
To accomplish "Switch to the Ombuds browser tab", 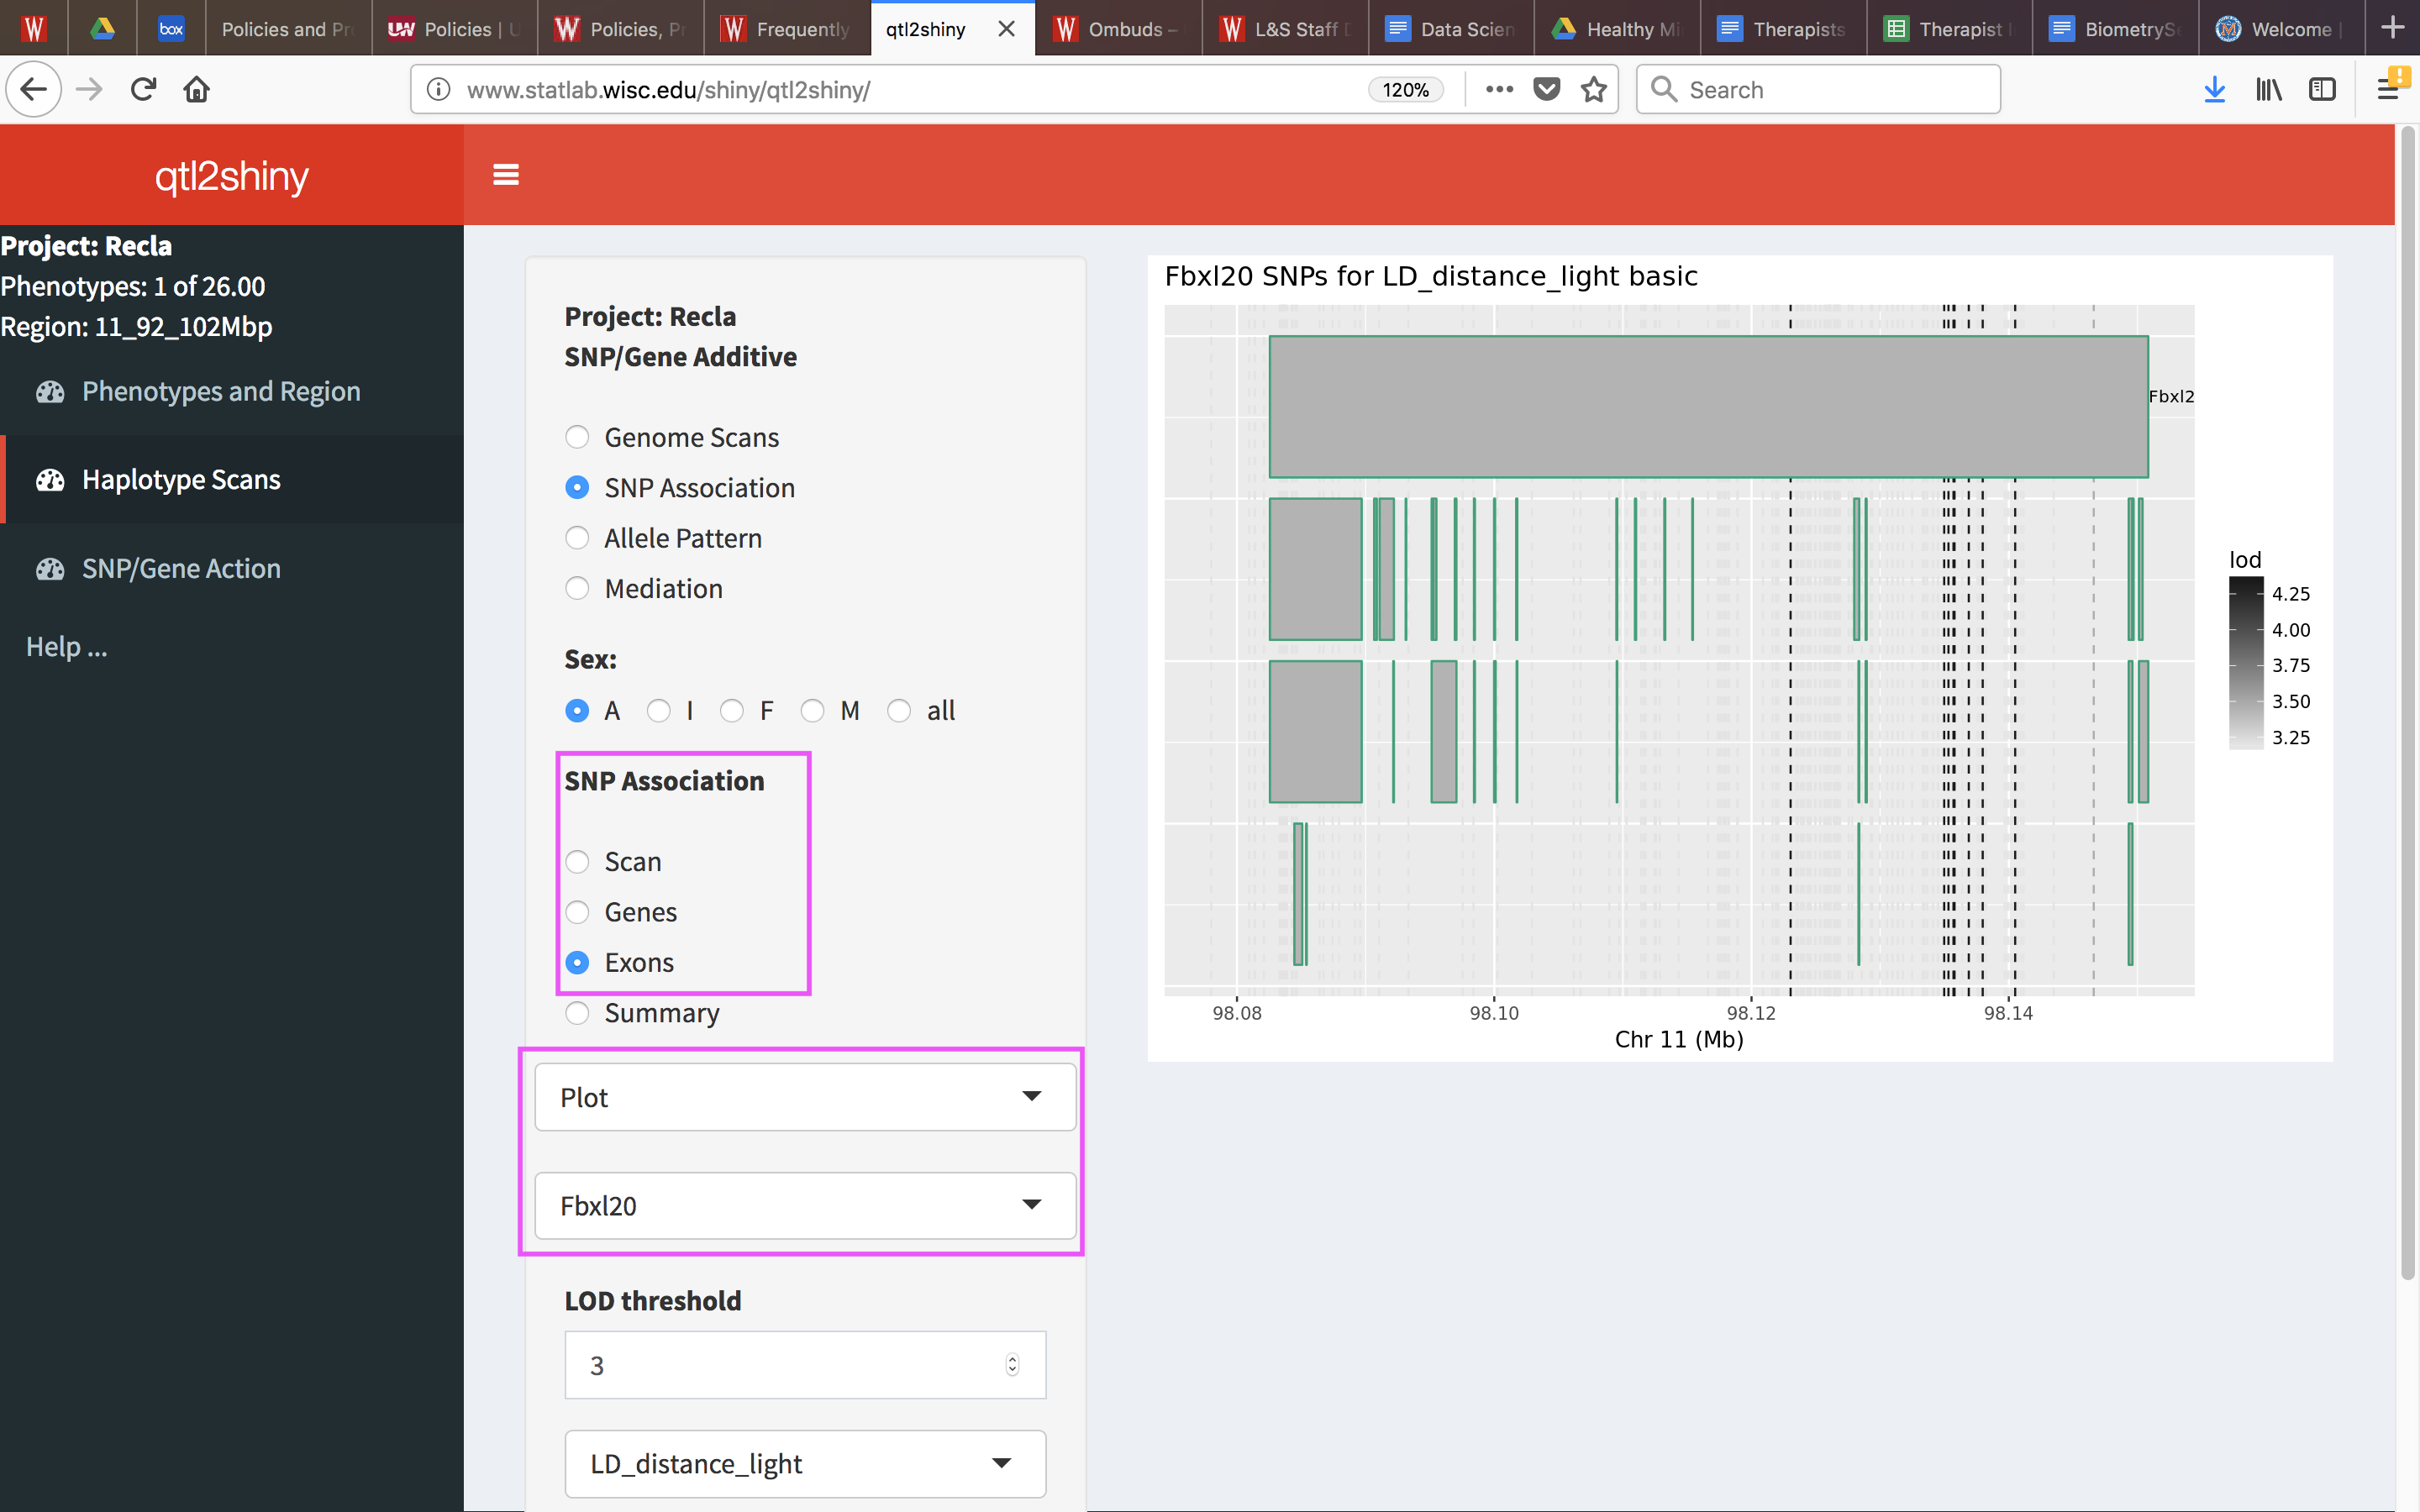I will (x=1118, y=29).
